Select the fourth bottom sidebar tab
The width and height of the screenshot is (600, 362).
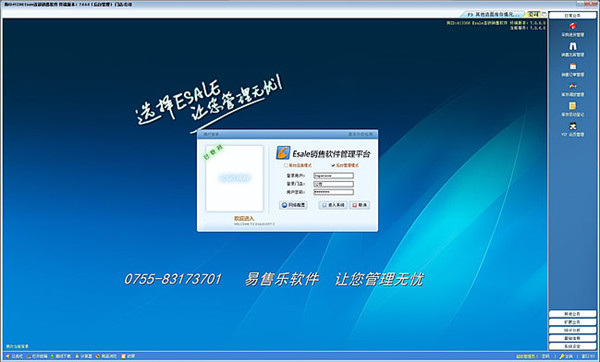[572, 338]
